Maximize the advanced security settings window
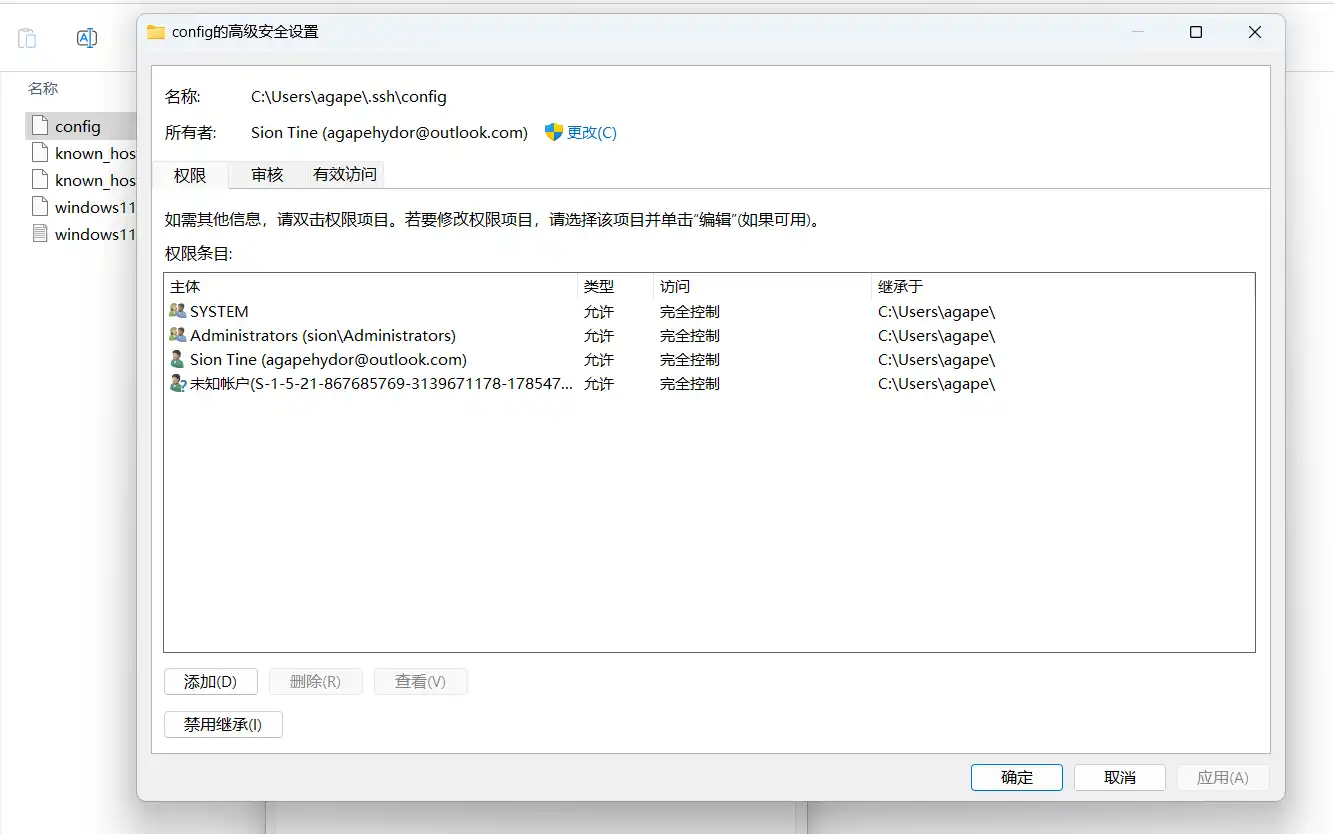Image resolution: width=1334 pixels, height=834 pixels. [x=1196, y=32]
